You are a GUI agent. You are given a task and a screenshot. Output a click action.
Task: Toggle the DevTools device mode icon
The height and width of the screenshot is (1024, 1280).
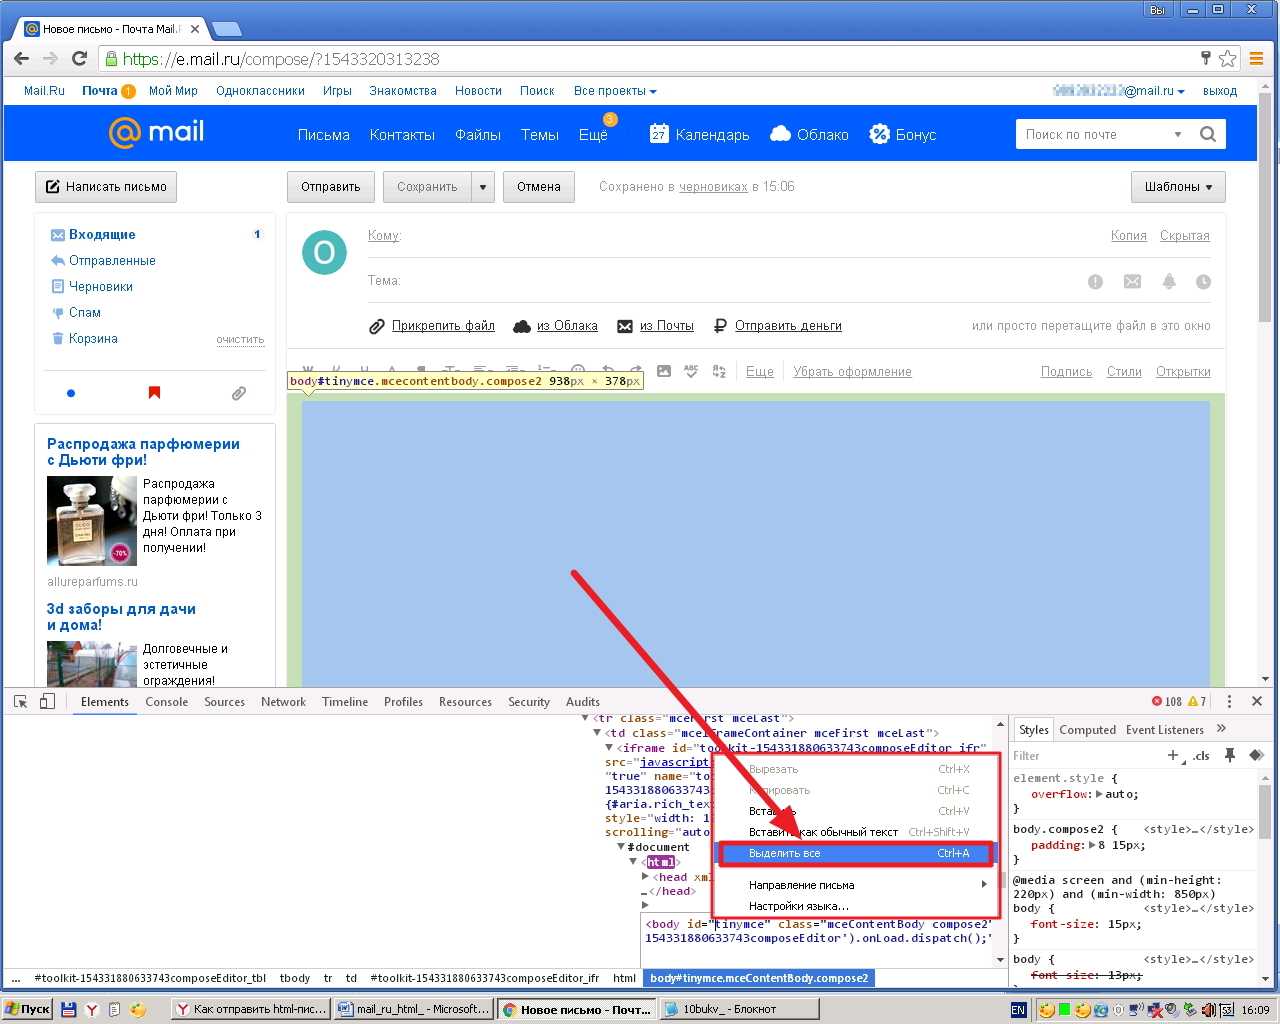47,702
